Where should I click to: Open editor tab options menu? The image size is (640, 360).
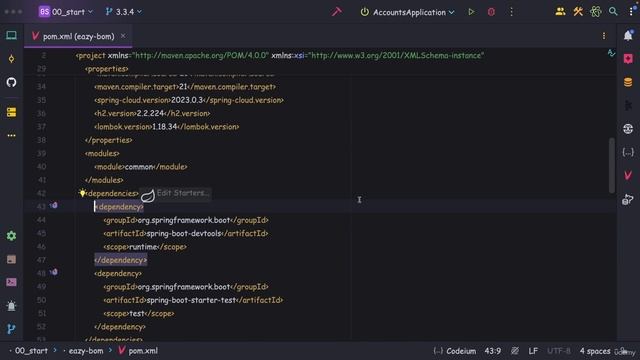[x=604, y=36]
